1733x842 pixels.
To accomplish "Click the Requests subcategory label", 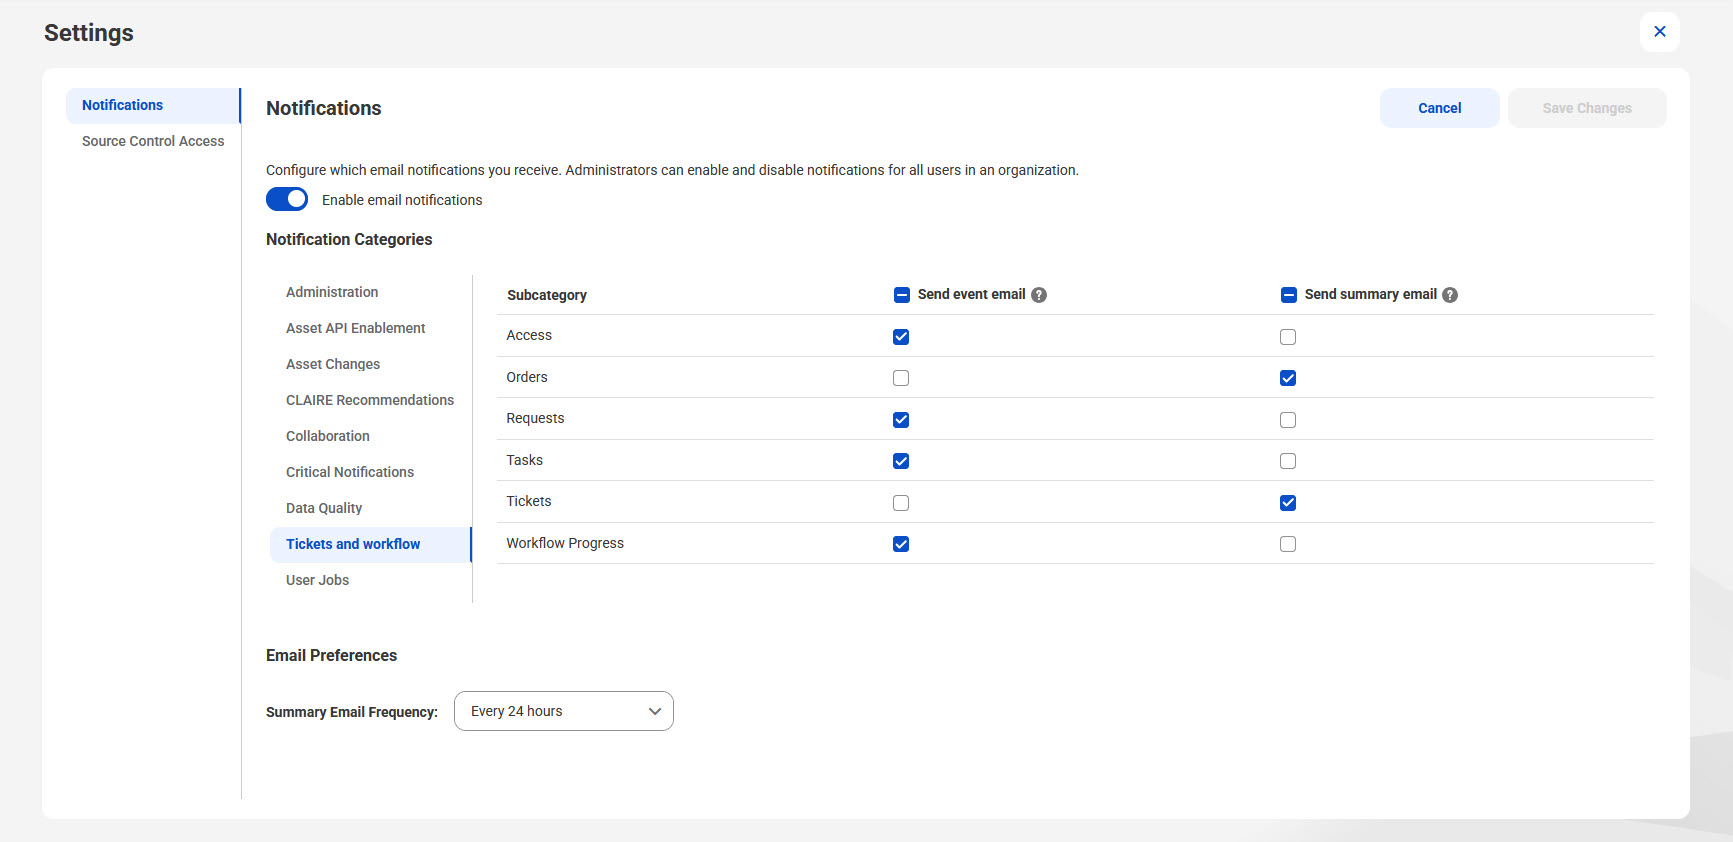I will [535, 418].
